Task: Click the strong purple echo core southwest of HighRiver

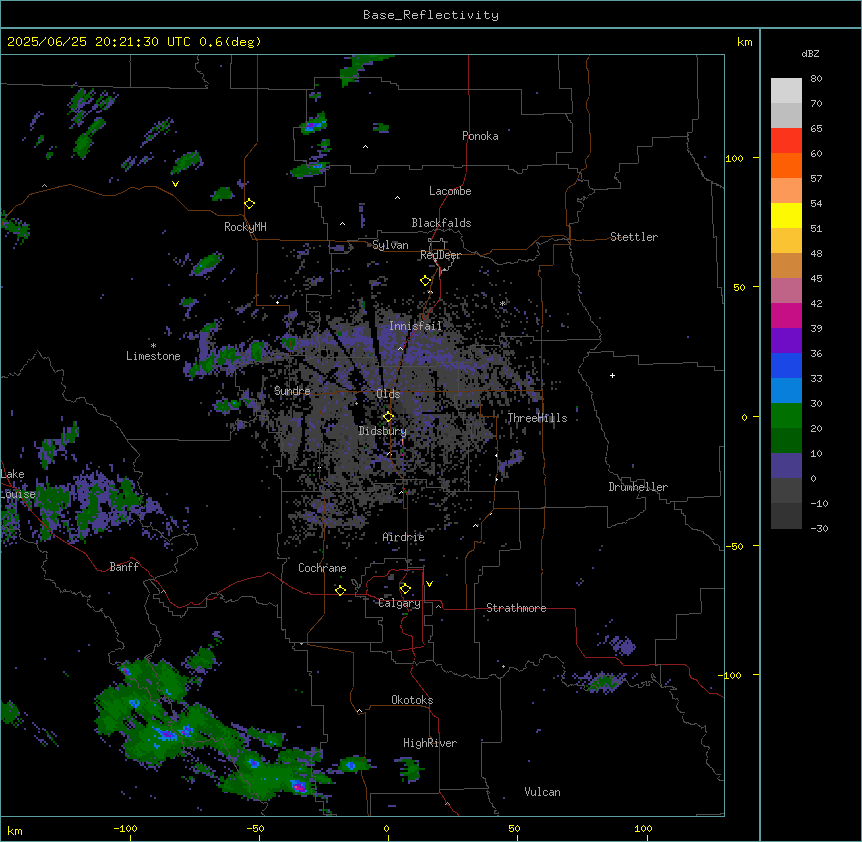Action: (x=299, y=786)
